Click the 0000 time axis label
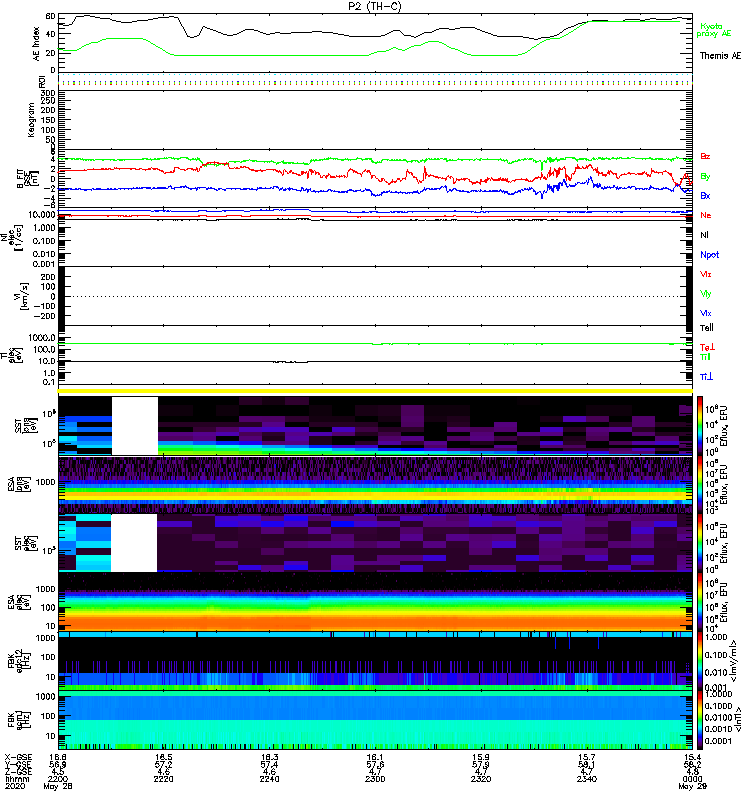This screenshot has height=800, width=750. [692, 779]
